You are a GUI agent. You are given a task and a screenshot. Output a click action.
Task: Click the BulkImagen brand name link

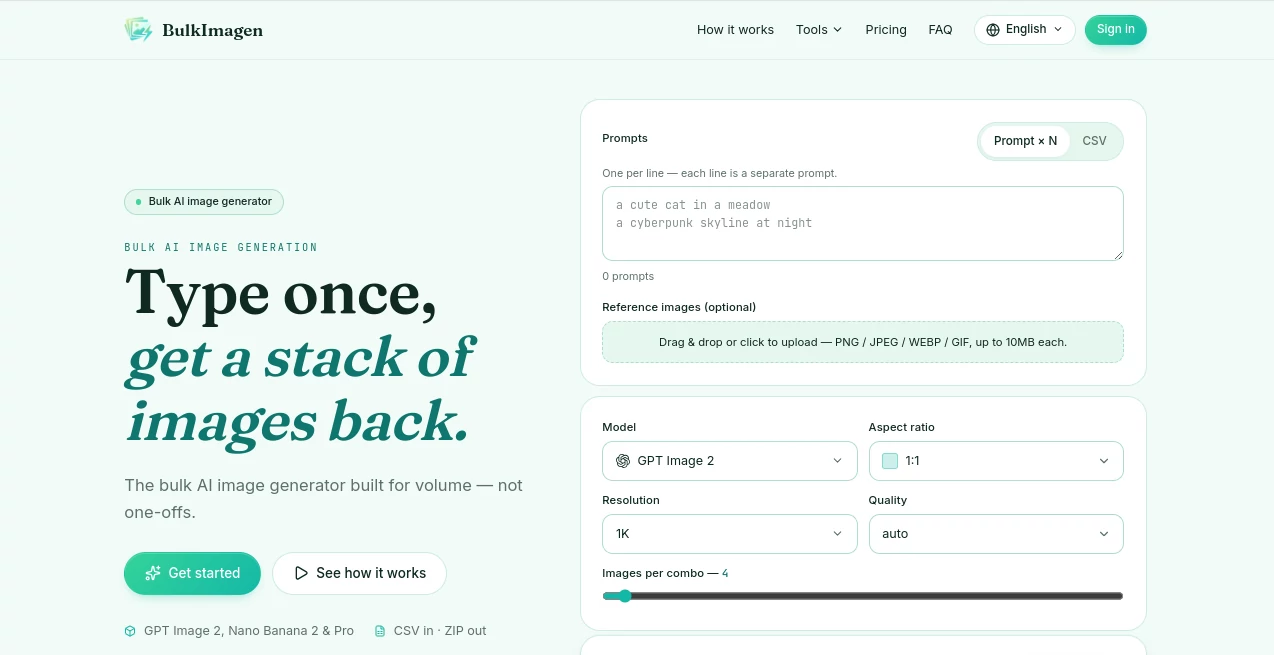pos(213,30)
